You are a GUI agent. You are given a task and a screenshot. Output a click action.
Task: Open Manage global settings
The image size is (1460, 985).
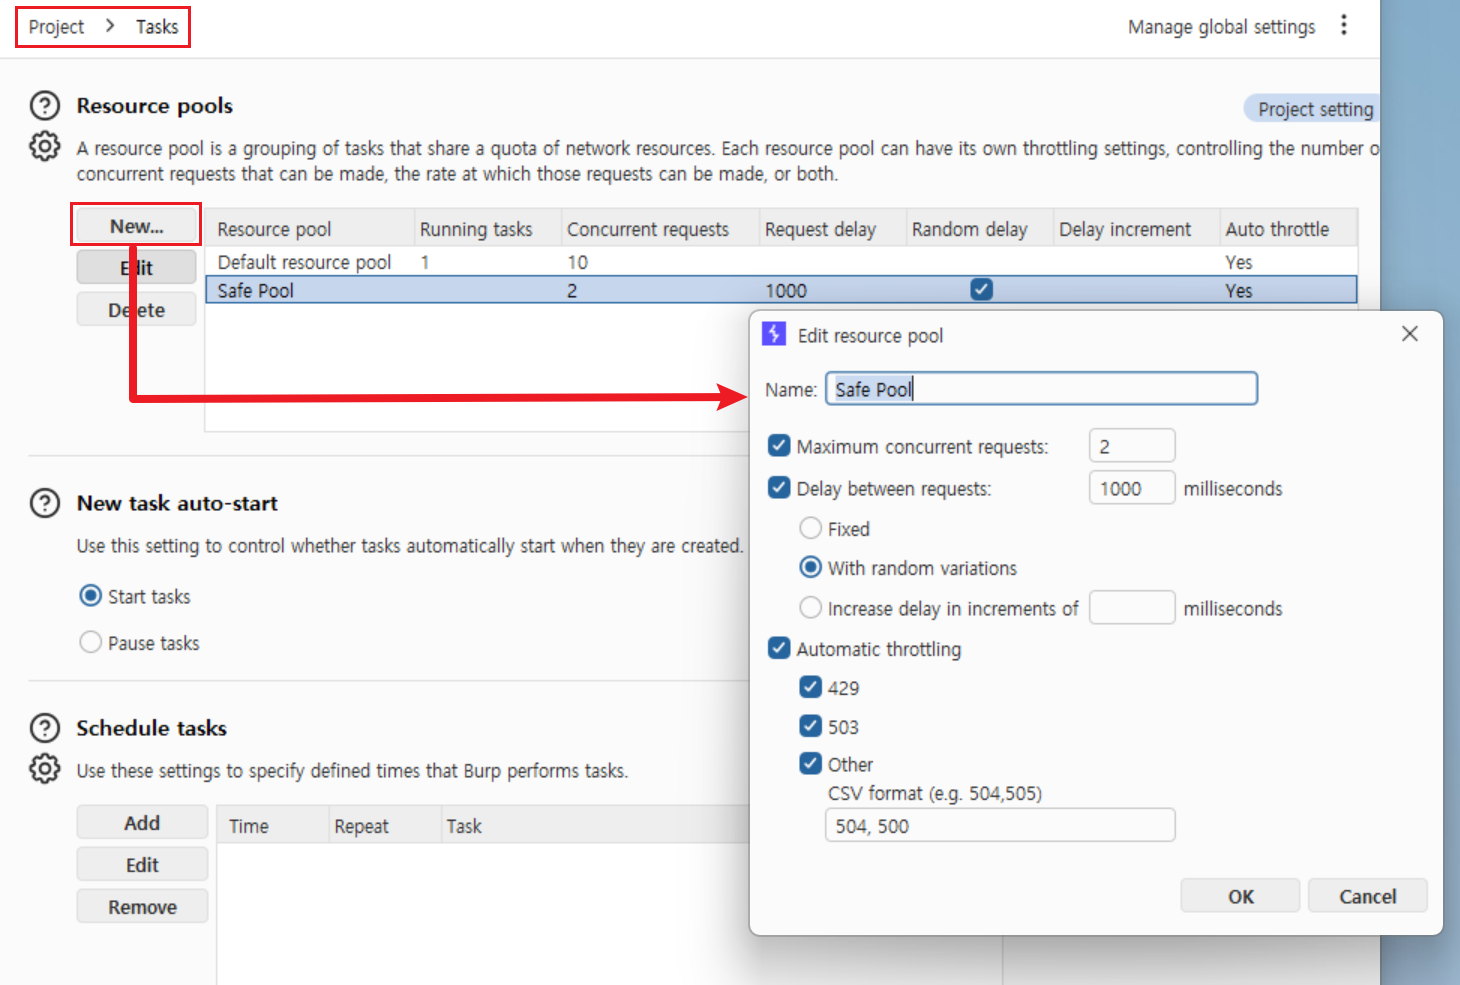click(1221, 27)
